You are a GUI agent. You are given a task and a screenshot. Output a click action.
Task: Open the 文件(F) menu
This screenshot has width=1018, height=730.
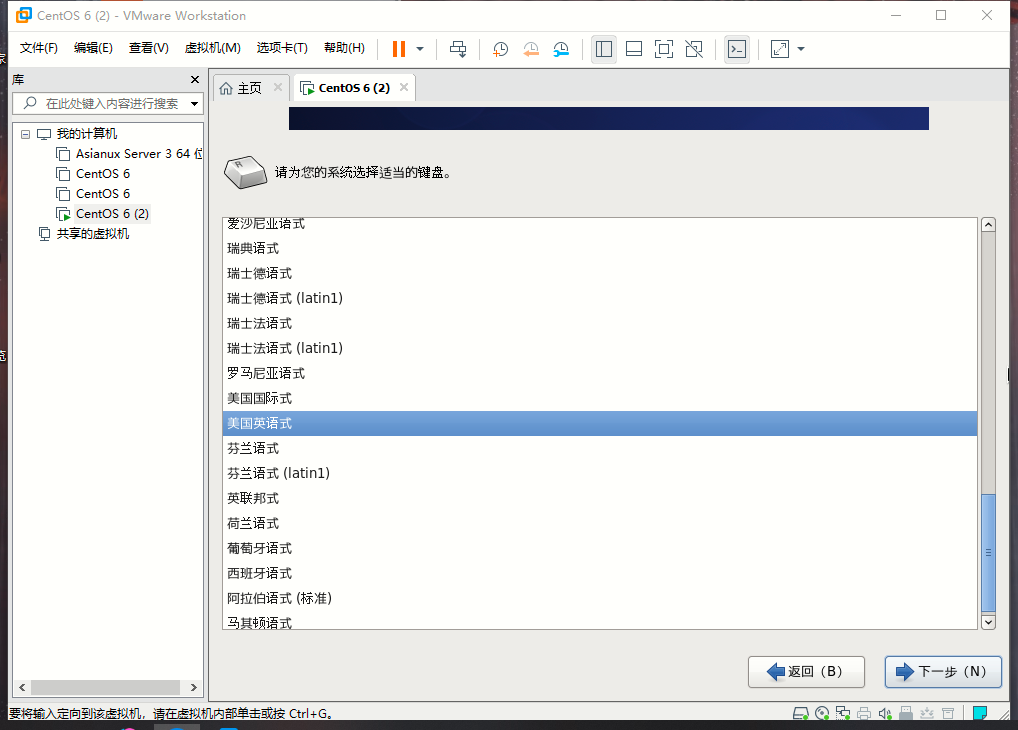click(39, 48)
